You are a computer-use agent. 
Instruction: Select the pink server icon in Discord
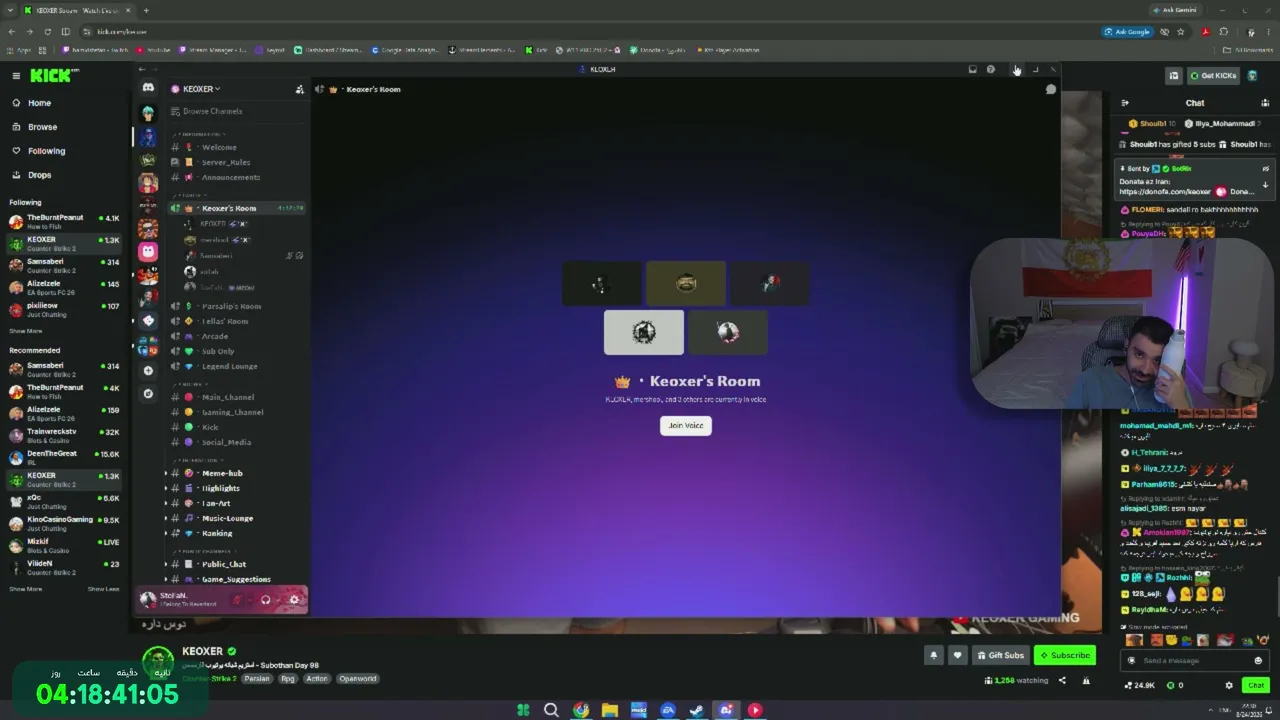148,252
